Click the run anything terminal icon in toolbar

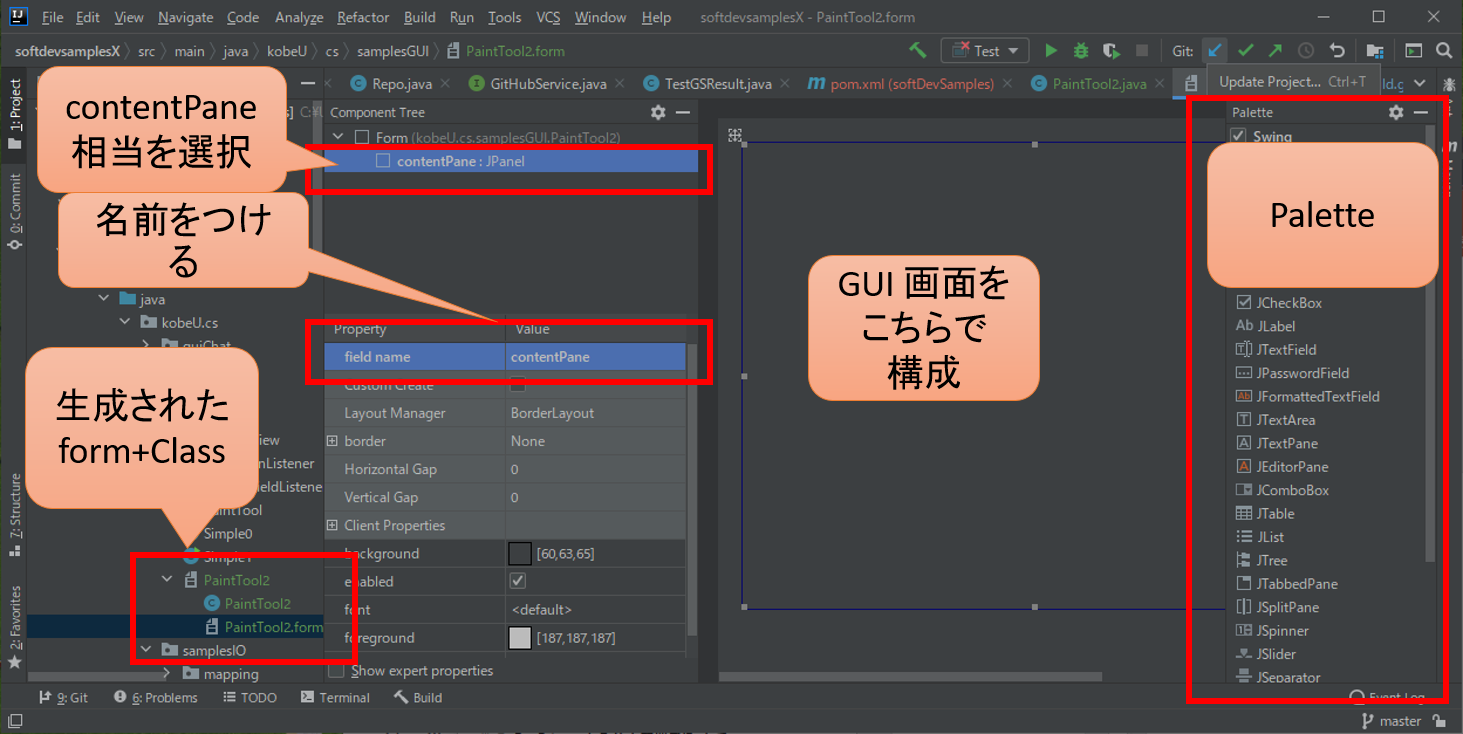pyautogui.click(x=1413, y=50)
